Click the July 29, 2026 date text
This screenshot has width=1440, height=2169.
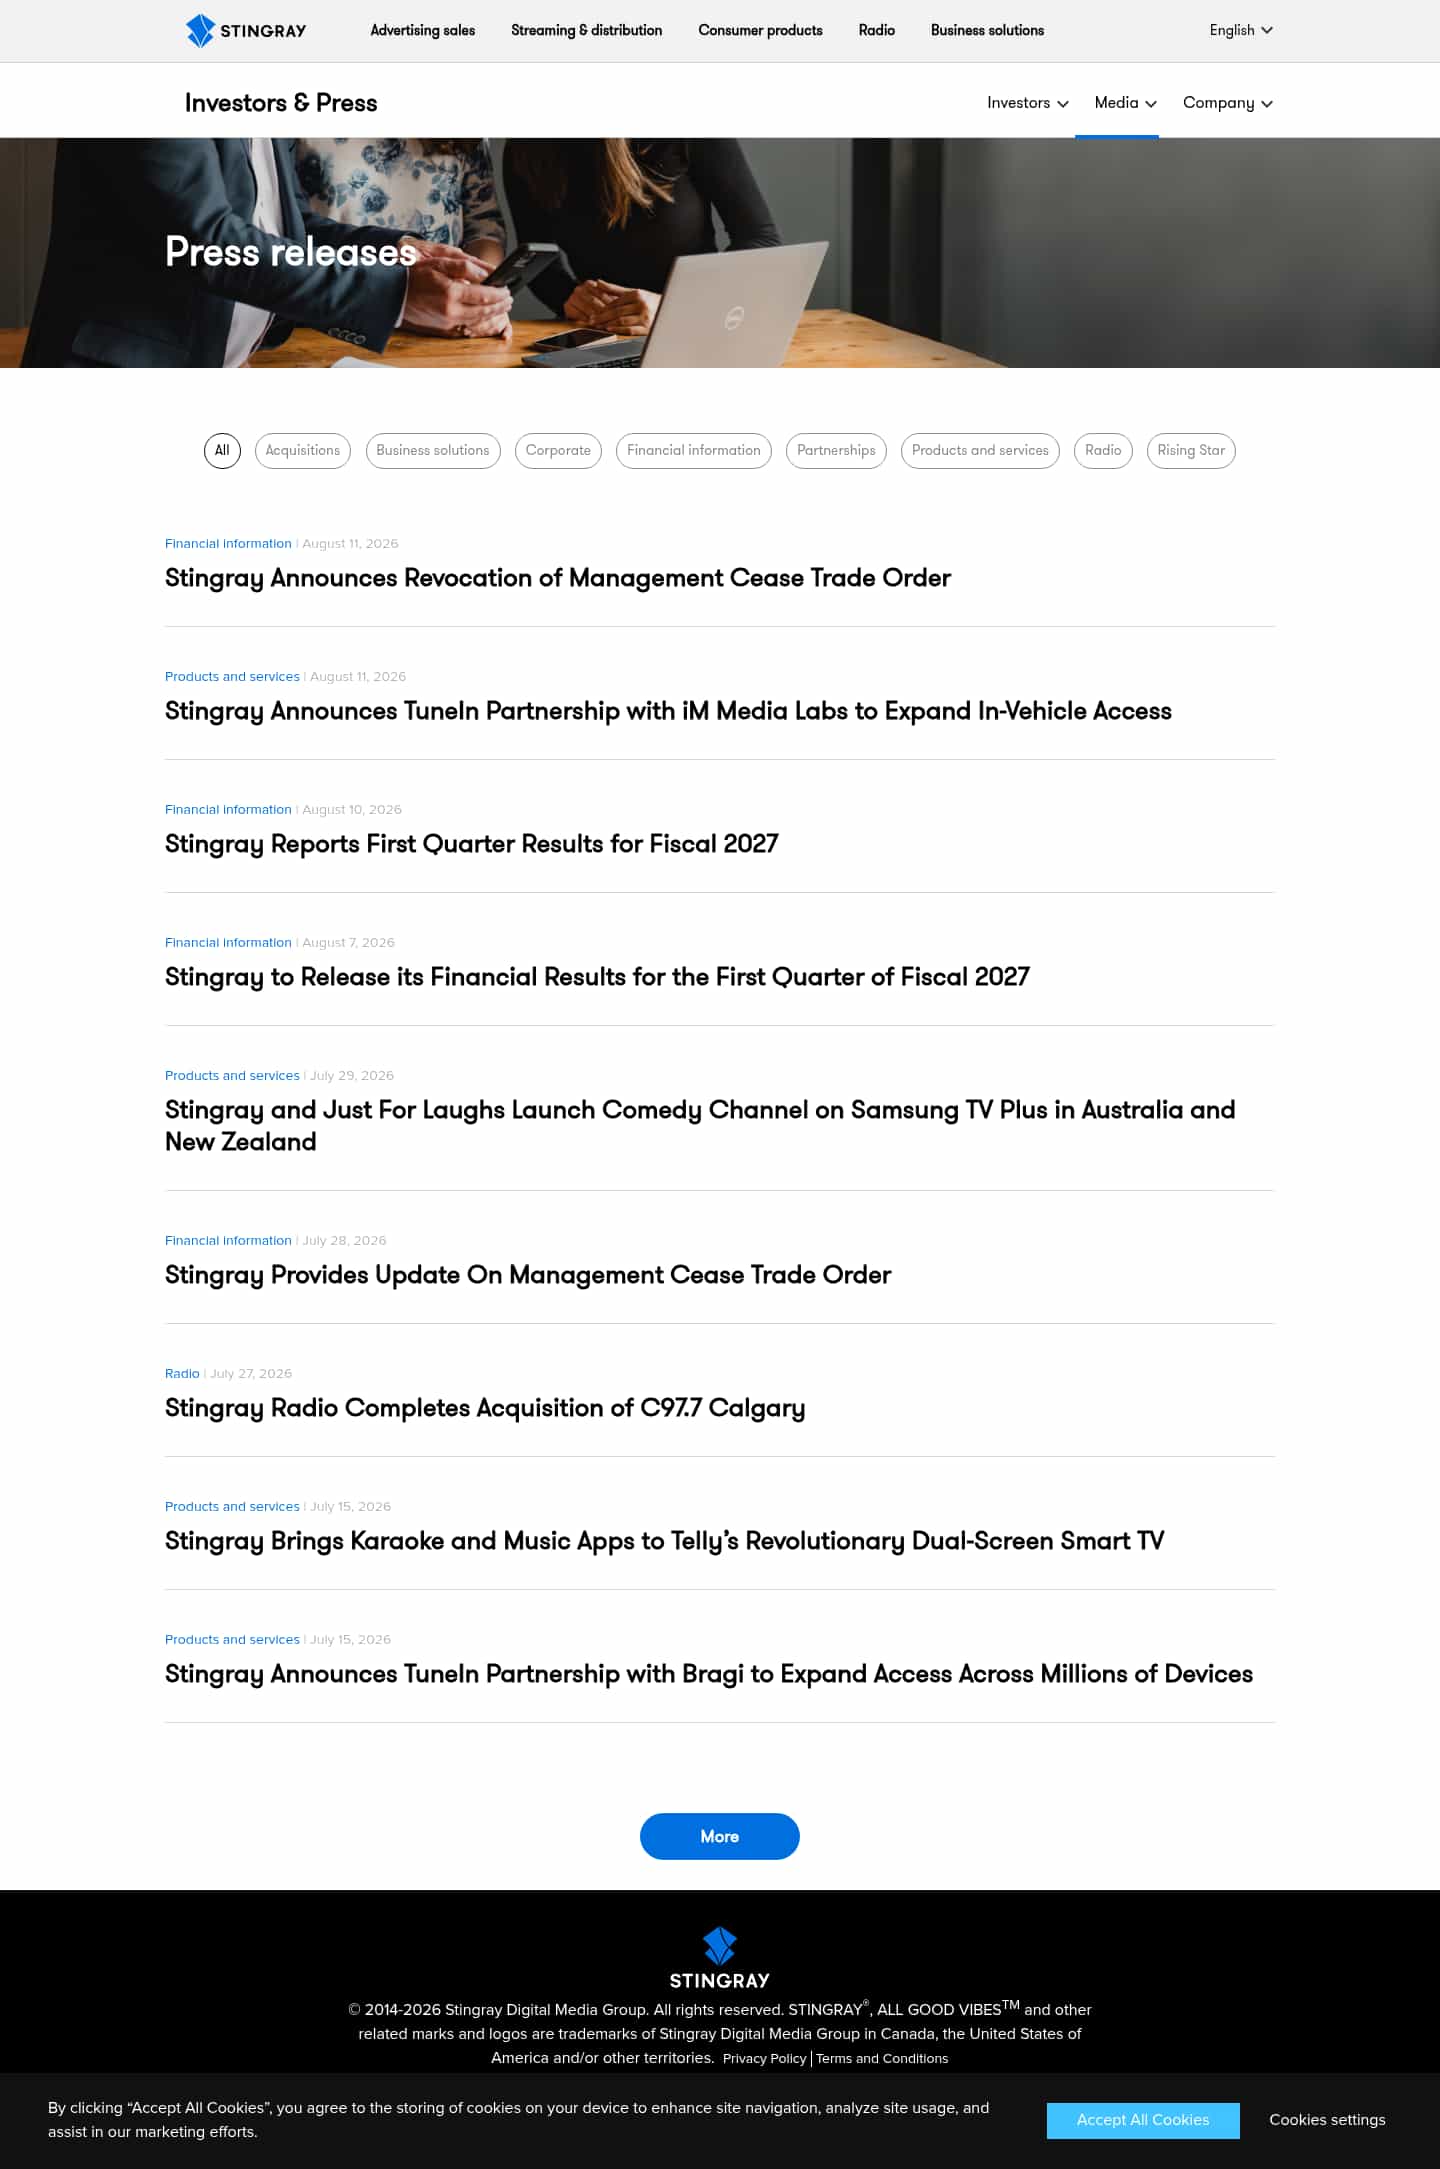pos(352,1076)
